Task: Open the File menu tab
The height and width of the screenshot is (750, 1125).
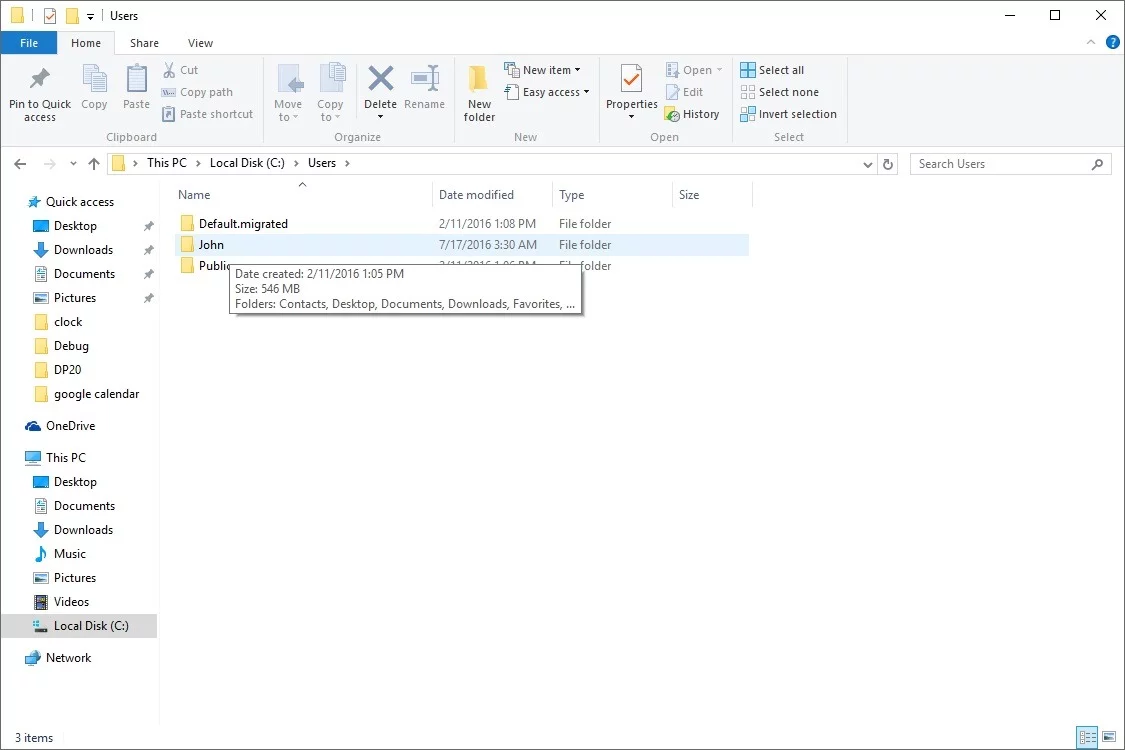Action: (x=29, y=43)
